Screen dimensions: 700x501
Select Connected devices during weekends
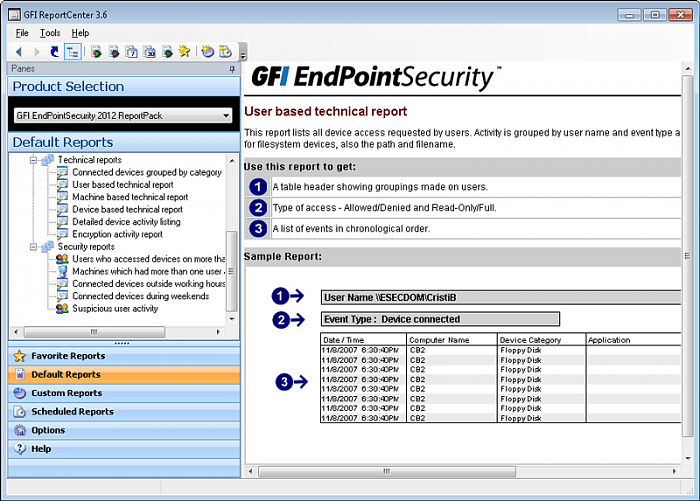click(x=141, y=296)
